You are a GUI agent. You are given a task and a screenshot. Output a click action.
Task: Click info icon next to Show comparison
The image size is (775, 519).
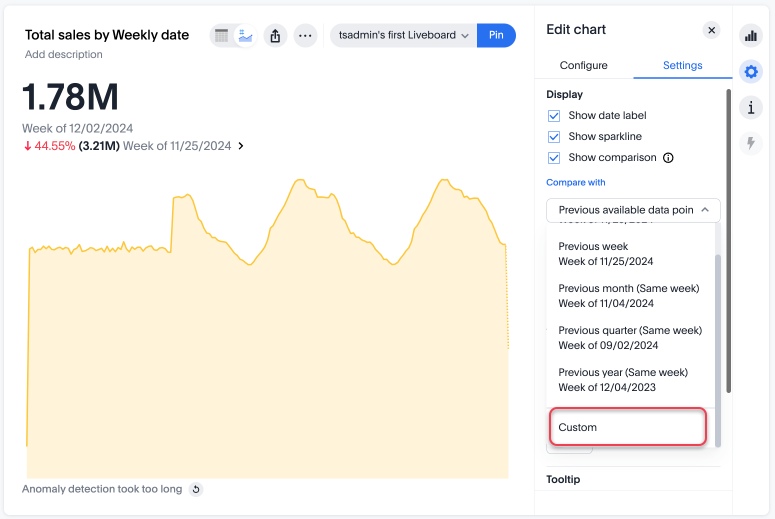668,158
